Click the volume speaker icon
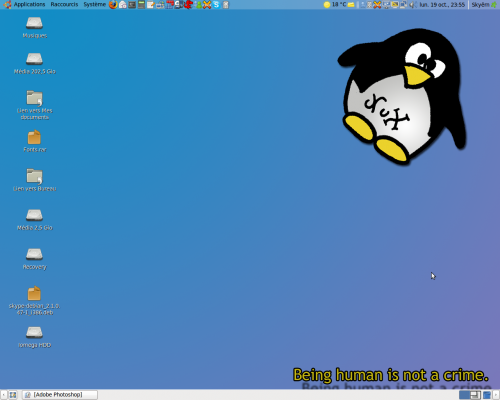Screen dimensions: 500x400 (413, 5)
